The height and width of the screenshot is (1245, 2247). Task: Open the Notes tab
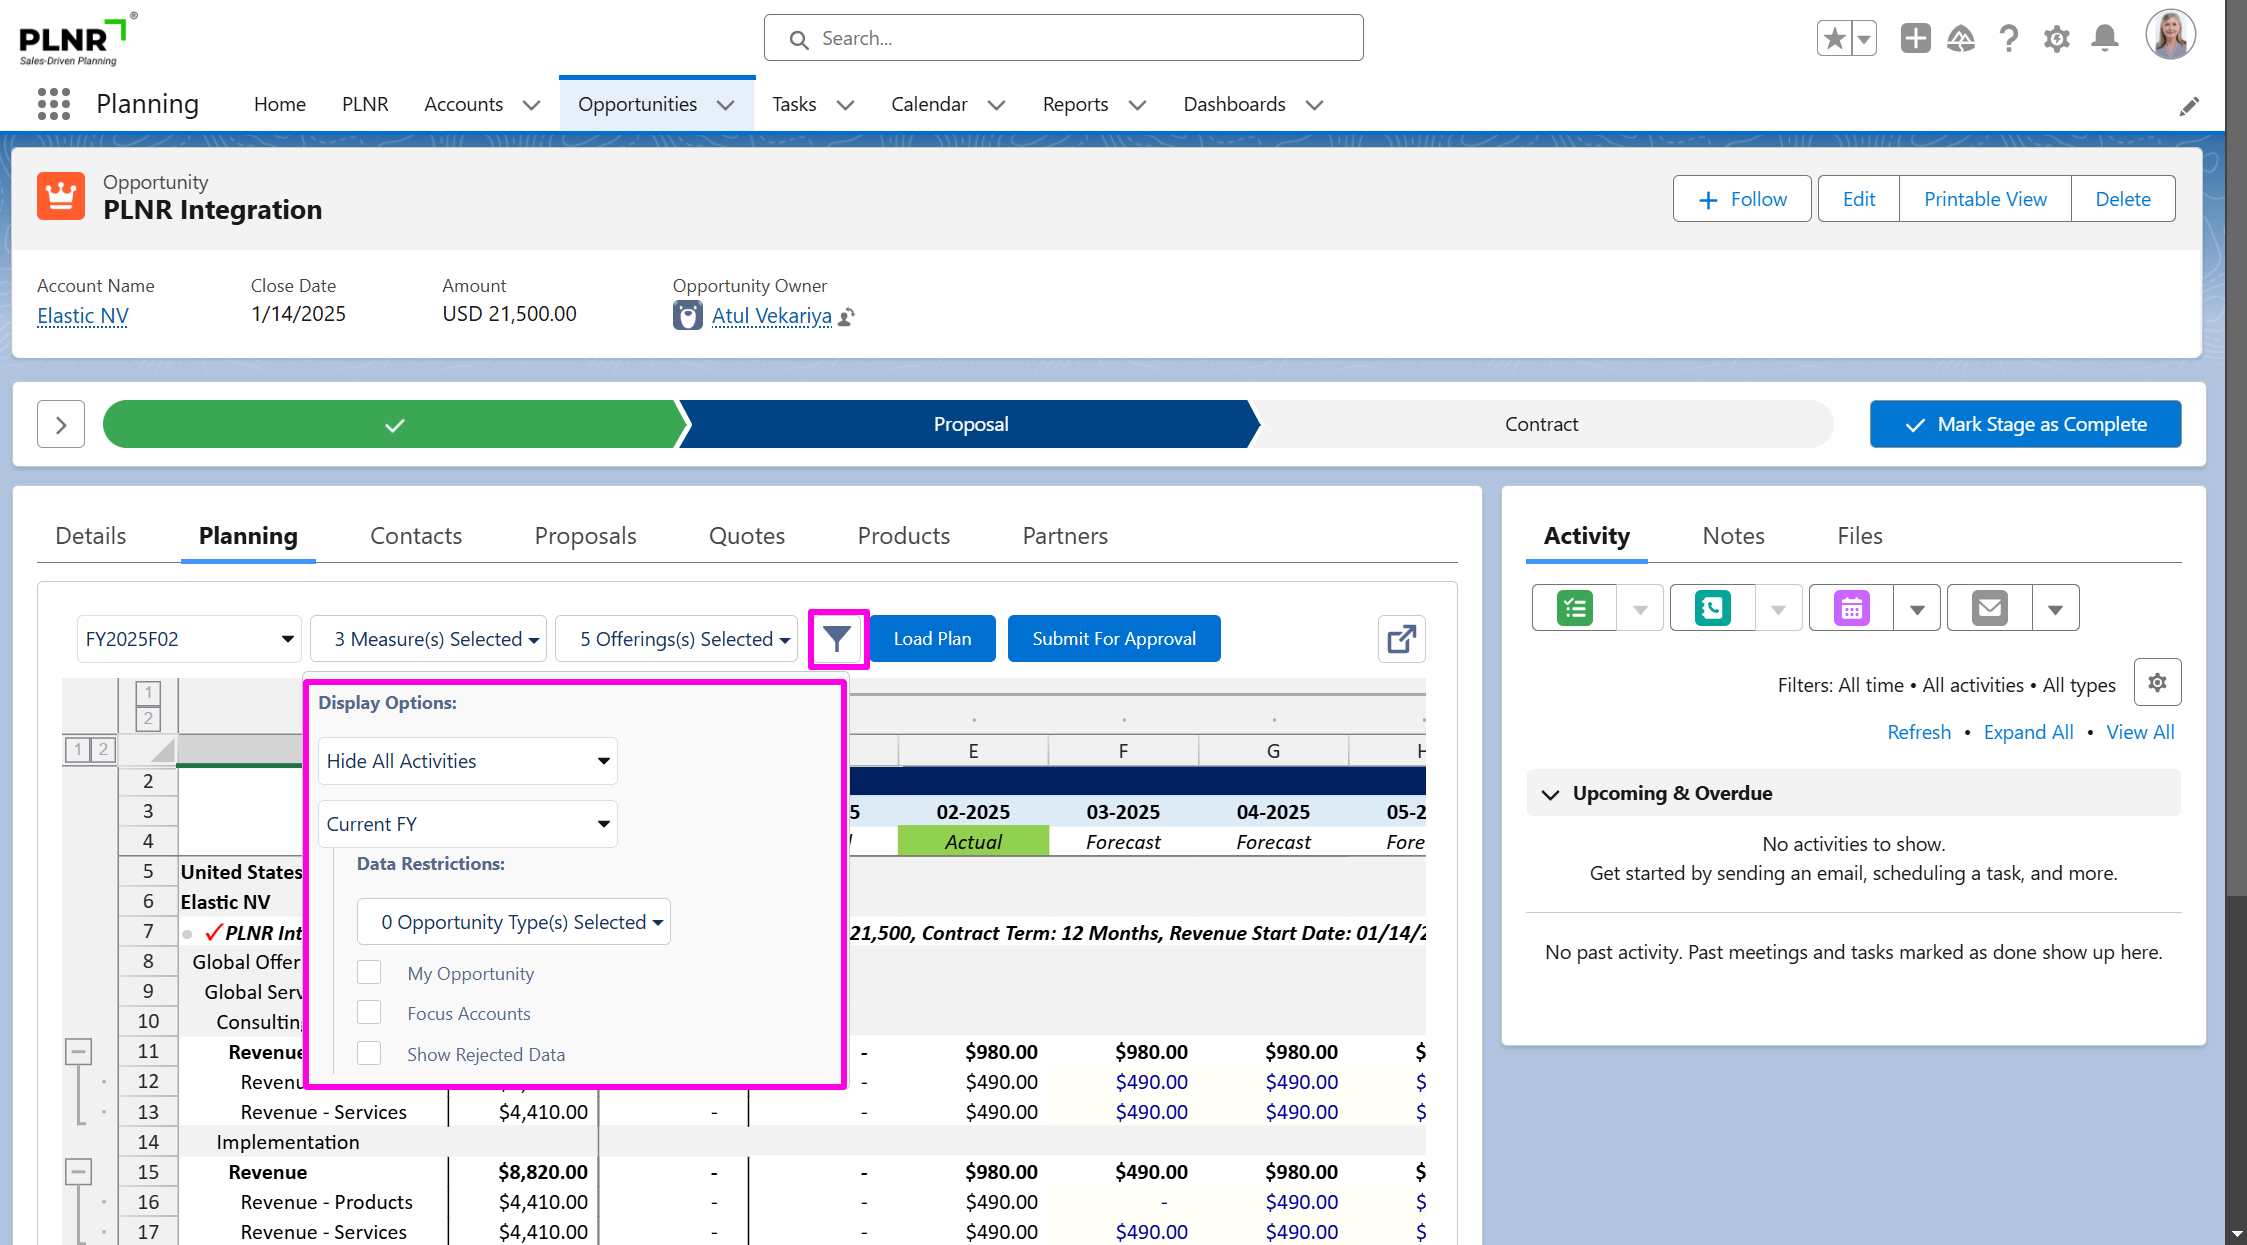point(1733,536)
